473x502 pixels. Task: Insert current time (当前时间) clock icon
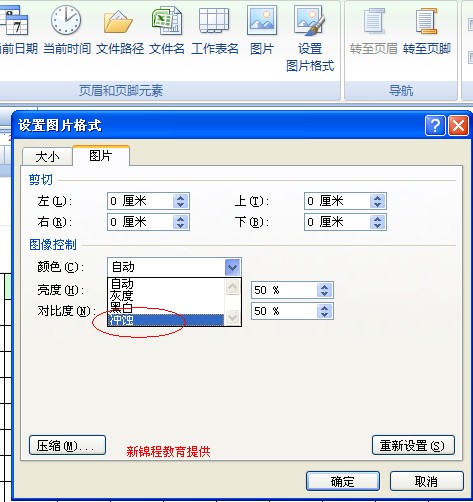(x=66, y=21)
